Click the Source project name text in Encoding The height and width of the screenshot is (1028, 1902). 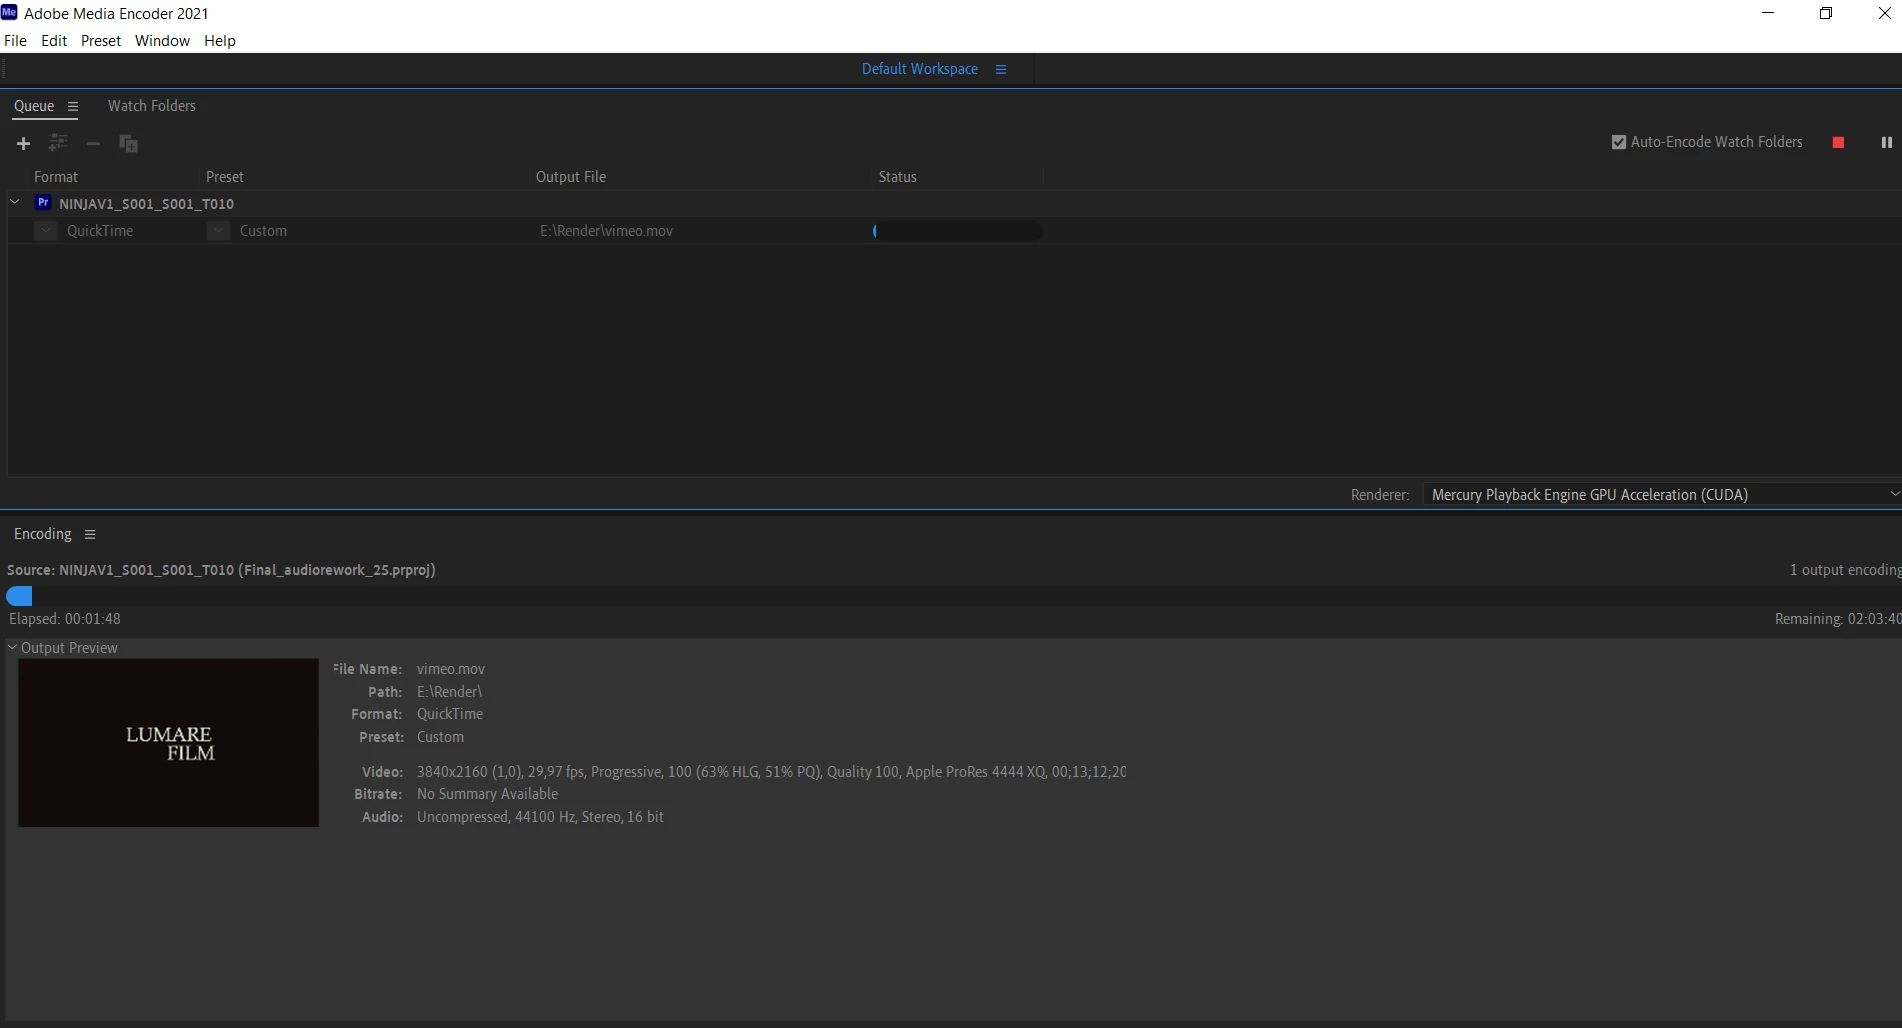[221, 570]
